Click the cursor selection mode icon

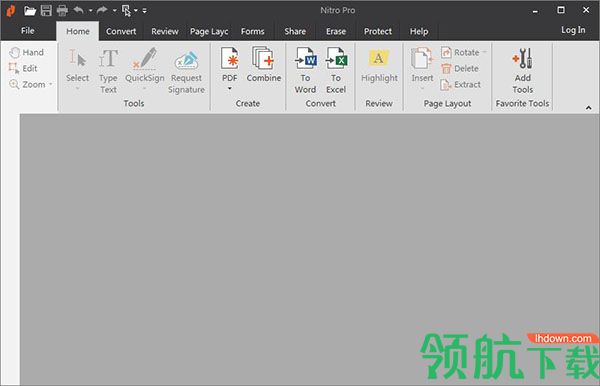126,11
